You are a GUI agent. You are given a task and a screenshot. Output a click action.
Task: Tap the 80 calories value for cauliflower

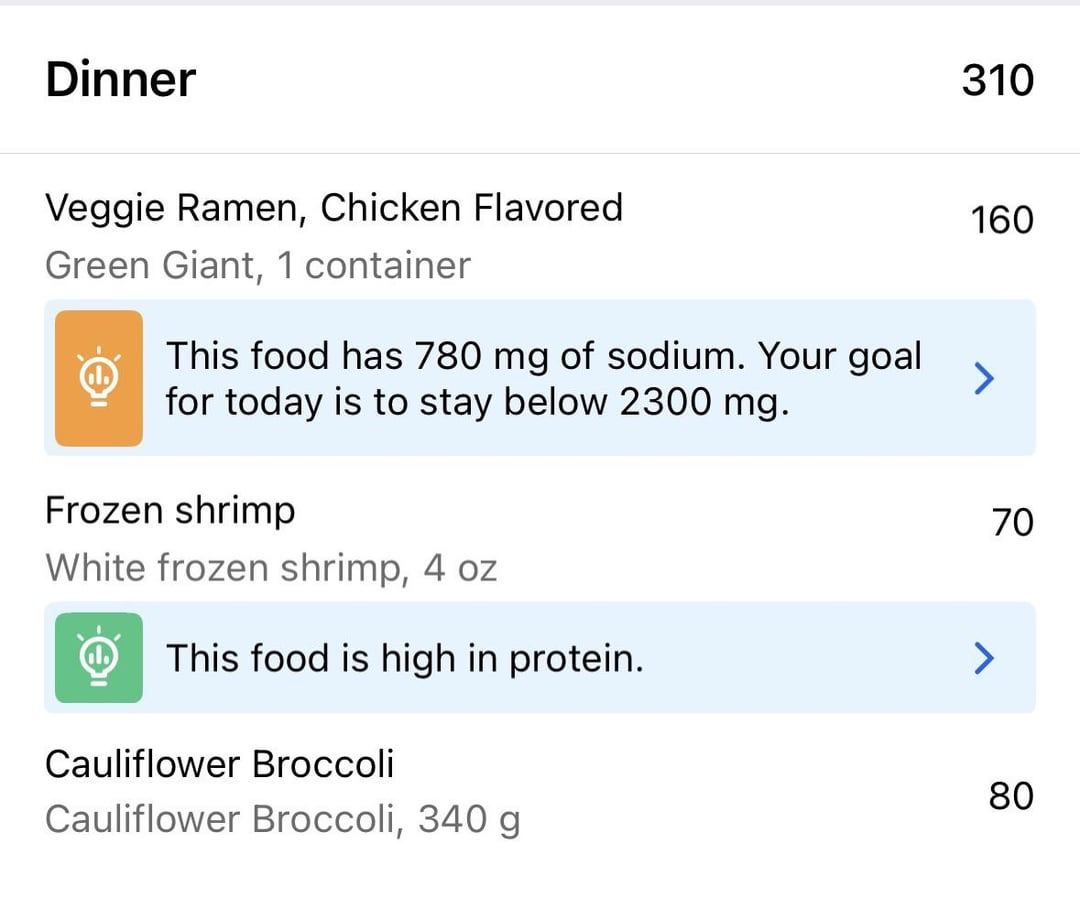coord(1011,796)
